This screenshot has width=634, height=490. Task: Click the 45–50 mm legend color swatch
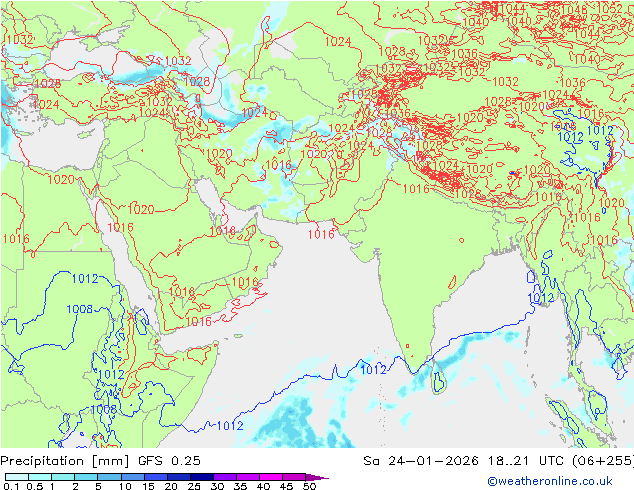point(294,477)
